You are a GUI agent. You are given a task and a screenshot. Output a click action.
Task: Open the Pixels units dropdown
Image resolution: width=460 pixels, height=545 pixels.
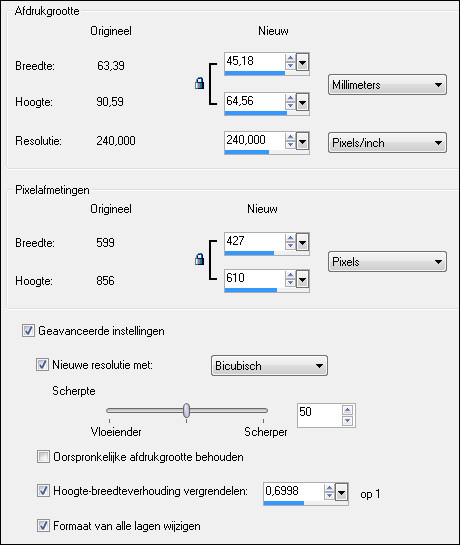[387, 262]
